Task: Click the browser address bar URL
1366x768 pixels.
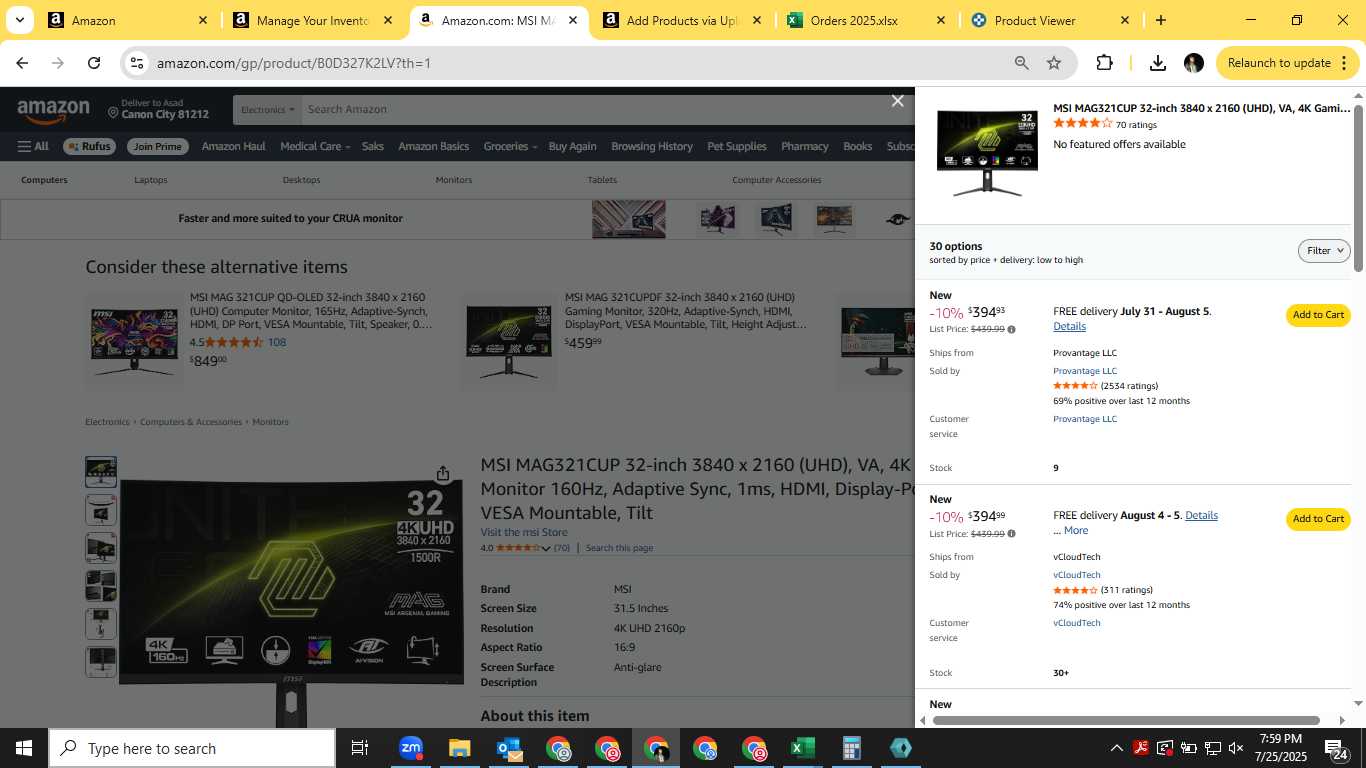Action: [294, 63]
